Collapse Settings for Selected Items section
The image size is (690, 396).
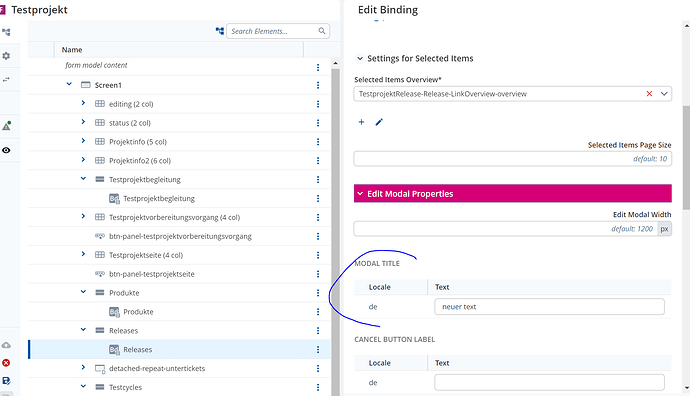click(x=360, y=59)
